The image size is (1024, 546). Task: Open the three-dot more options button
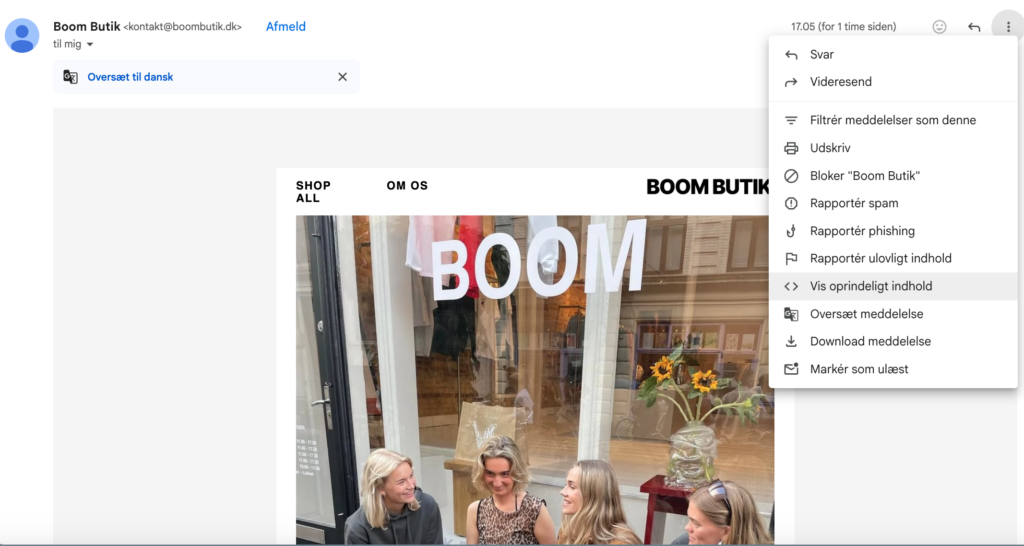tap(1008, 27)
